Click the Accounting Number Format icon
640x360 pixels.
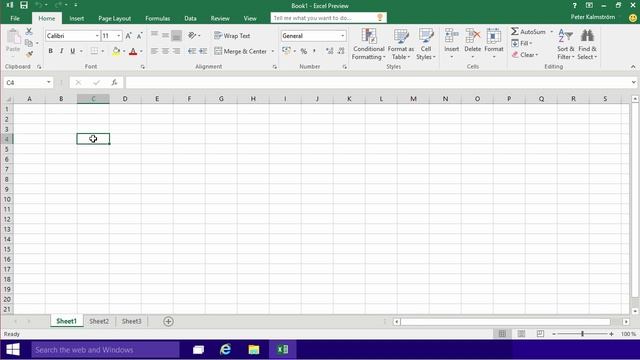point(286,51)
